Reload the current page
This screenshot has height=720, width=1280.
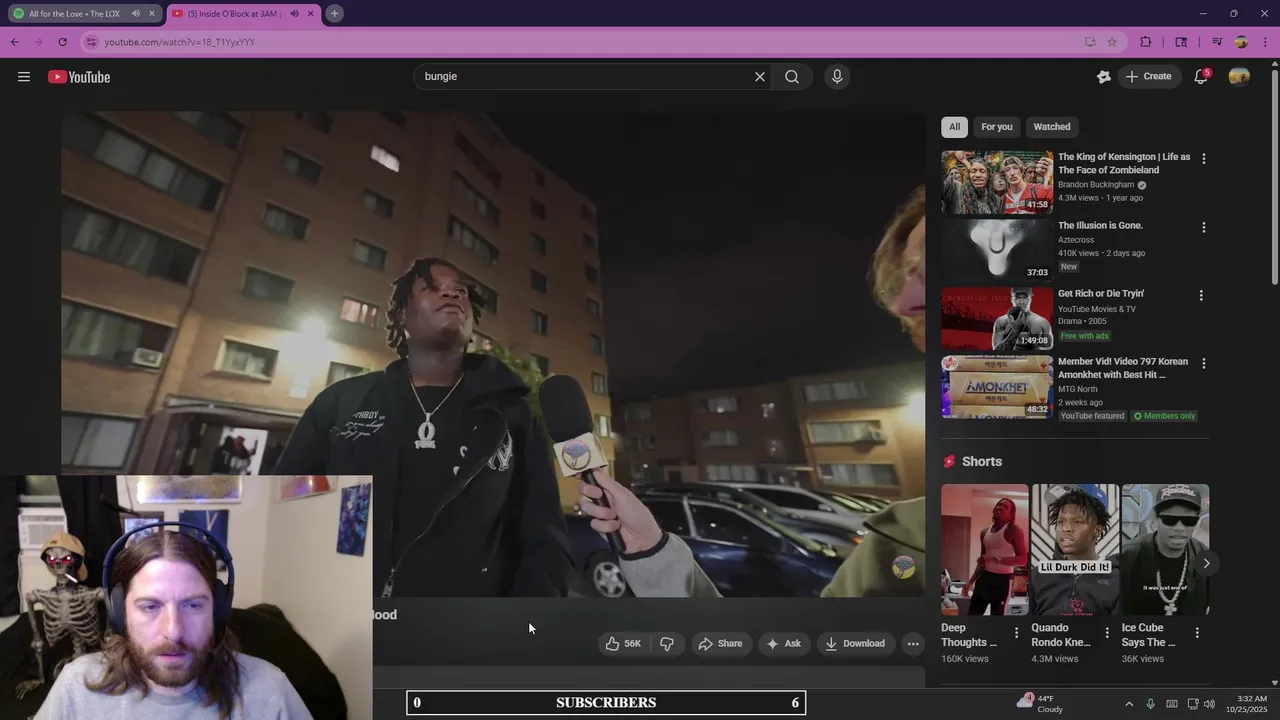coord(63,42)
